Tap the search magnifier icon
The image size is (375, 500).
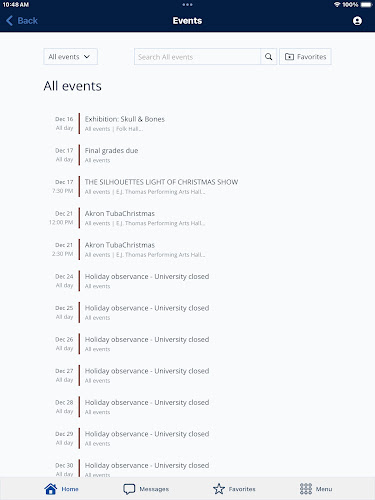(x=268, y=57)
